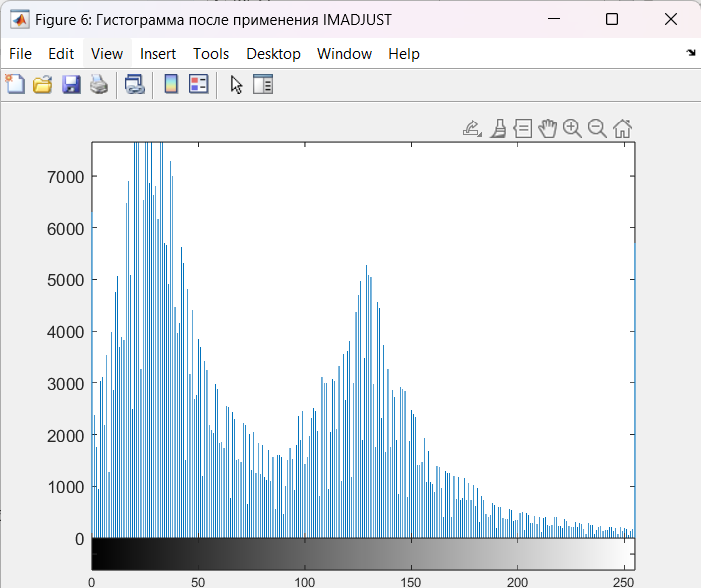701x588 pixels.
Task: Enable the Data Tips tool
Action: point(523,129)
